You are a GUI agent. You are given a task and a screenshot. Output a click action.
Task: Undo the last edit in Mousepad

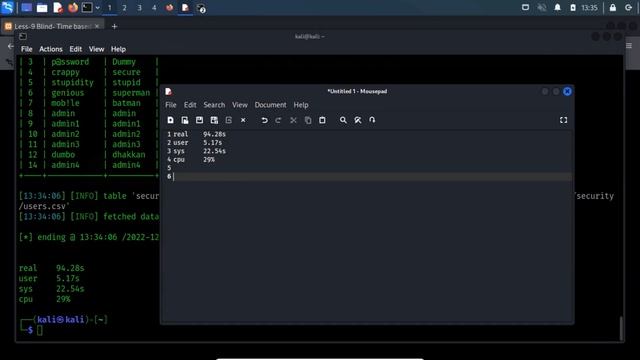[x=264, y=120]
